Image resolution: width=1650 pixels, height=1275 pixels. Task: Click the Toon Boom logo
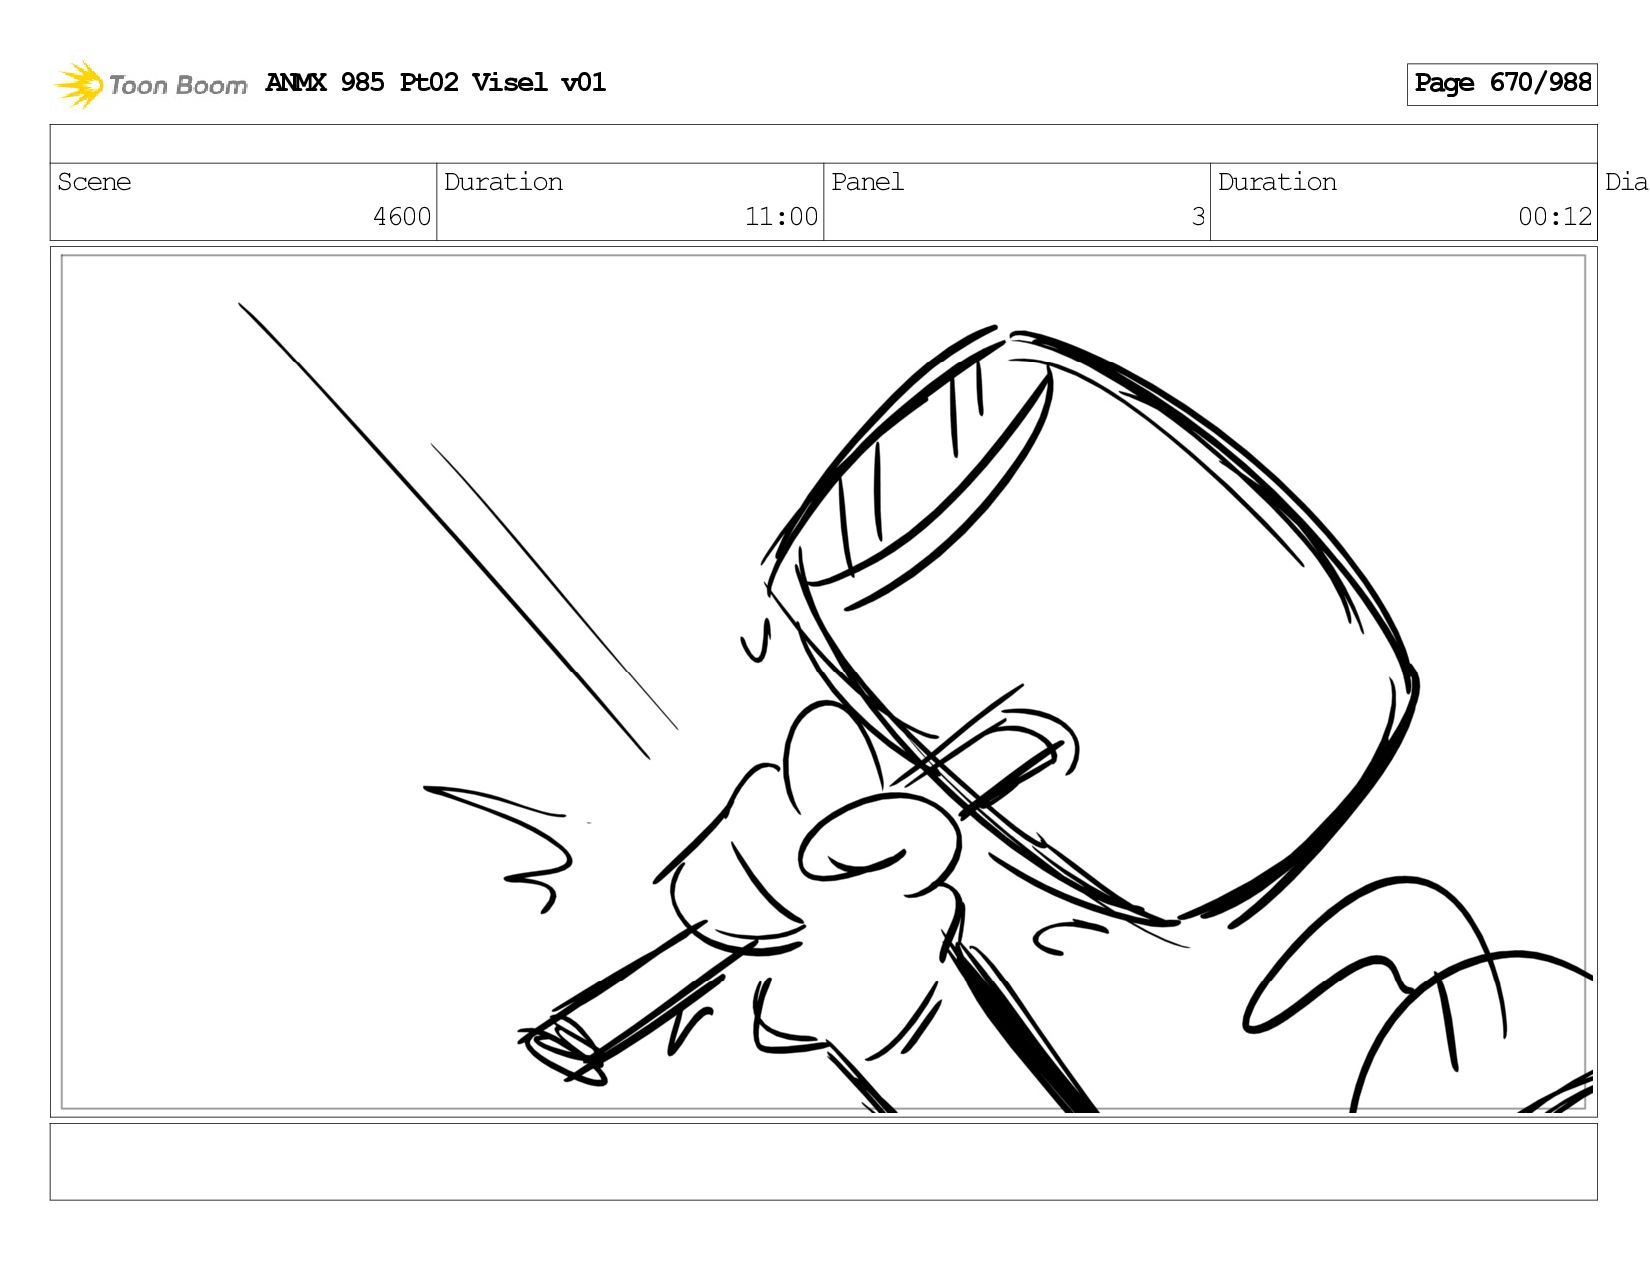(150, 84)
